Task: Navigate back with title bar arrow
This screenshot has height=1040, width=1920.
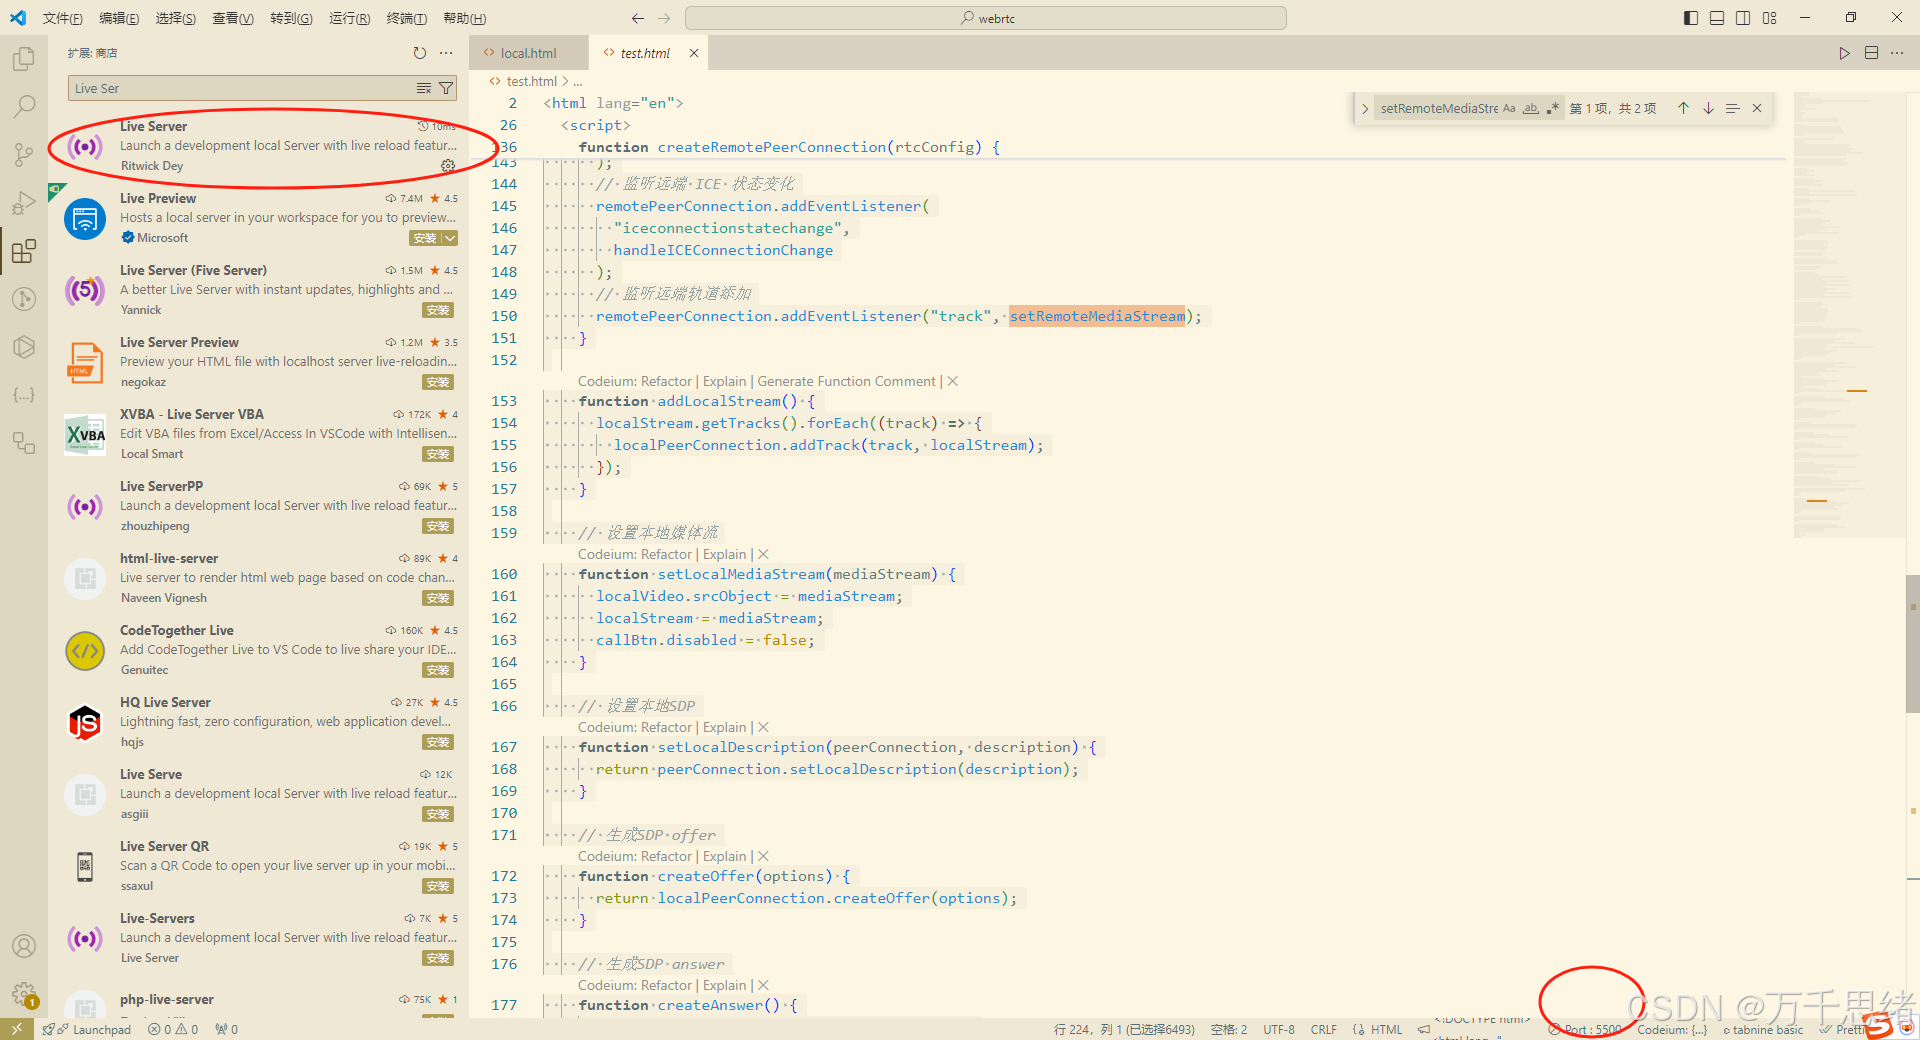Action: [x=638, y=18]
